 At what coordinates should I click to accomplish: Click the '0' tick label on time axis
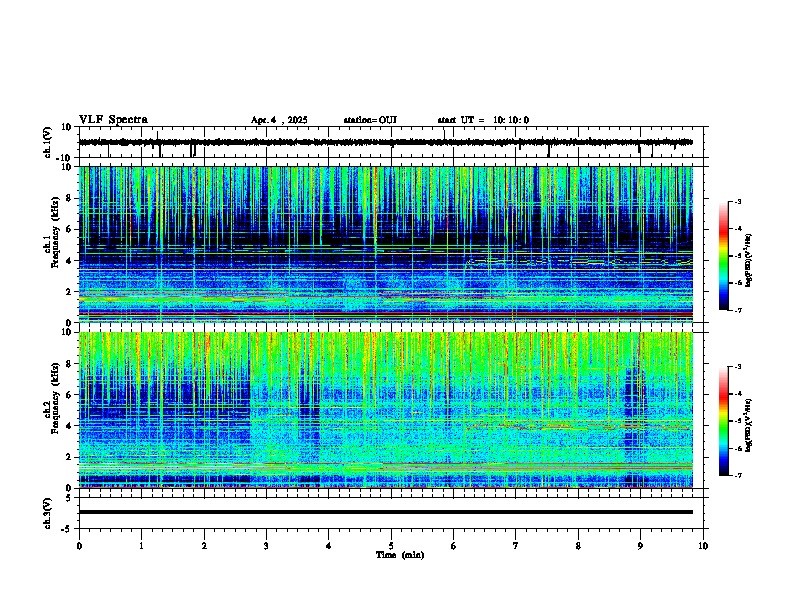click(79, 546)
